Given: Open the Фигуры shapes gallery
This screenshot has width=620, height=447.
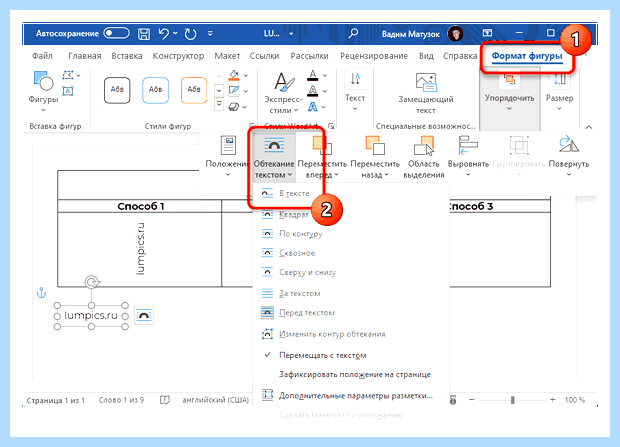Looking at the screenshot, I should click(43, 91).
